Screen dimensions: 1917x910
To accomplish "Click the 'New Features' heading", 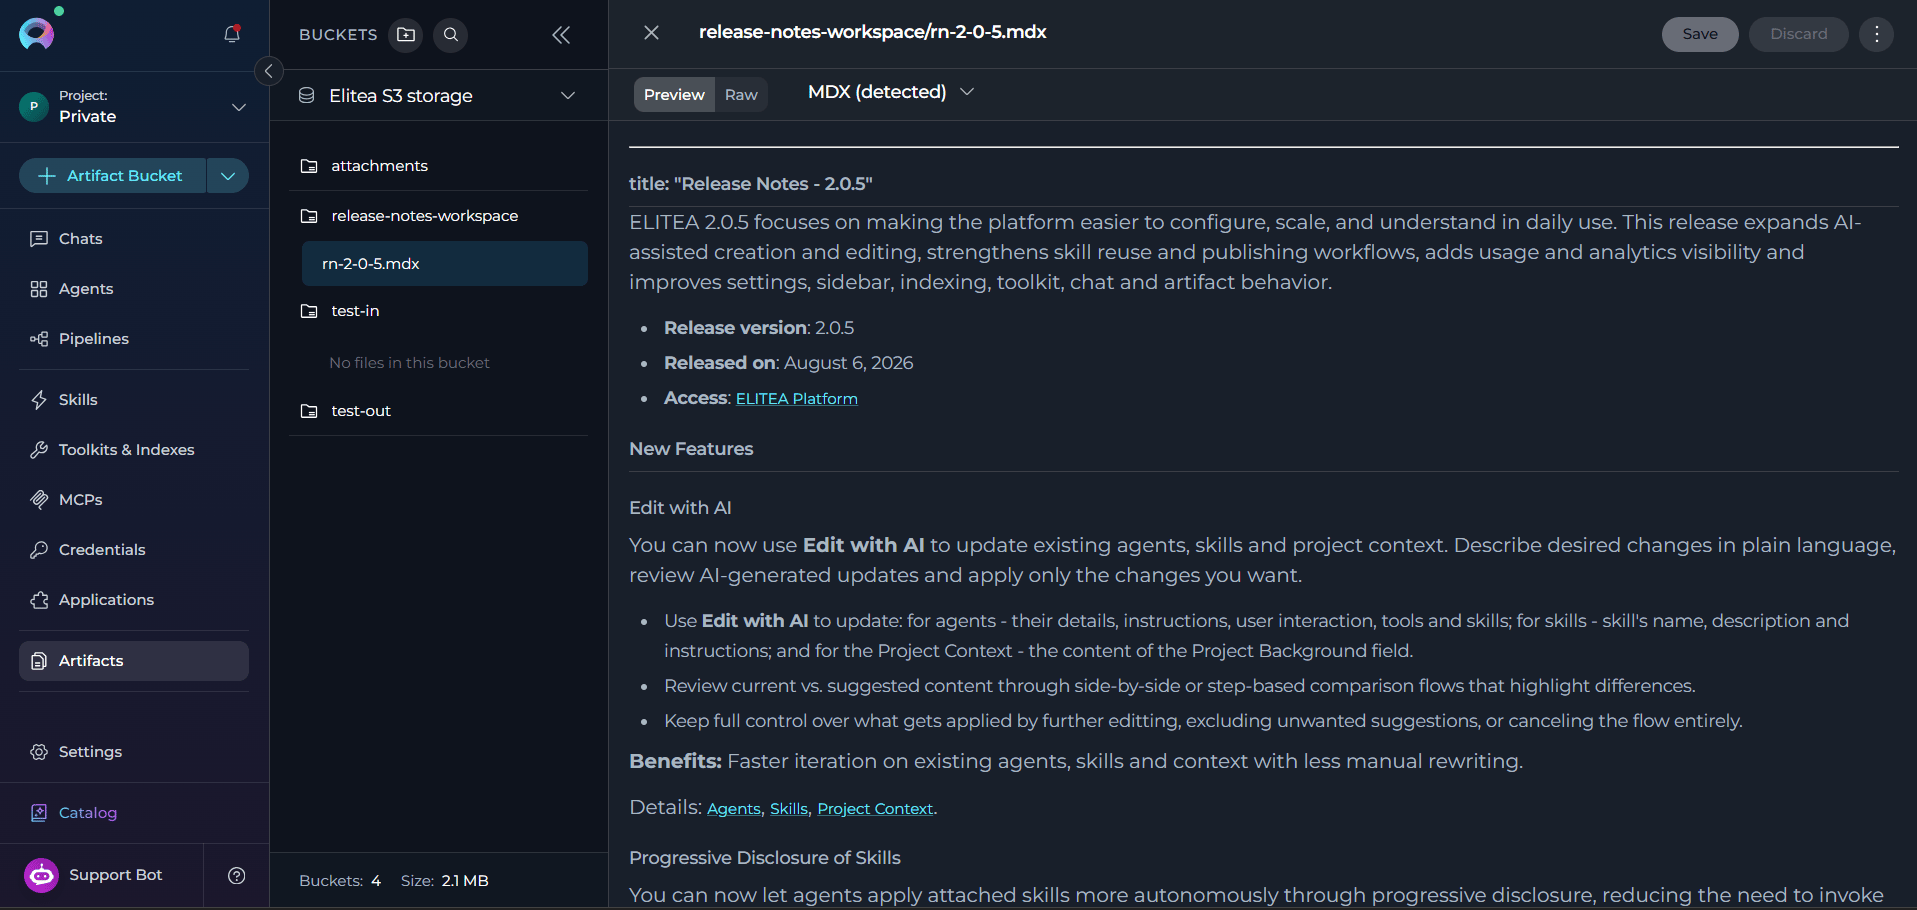I will (691, 449).
